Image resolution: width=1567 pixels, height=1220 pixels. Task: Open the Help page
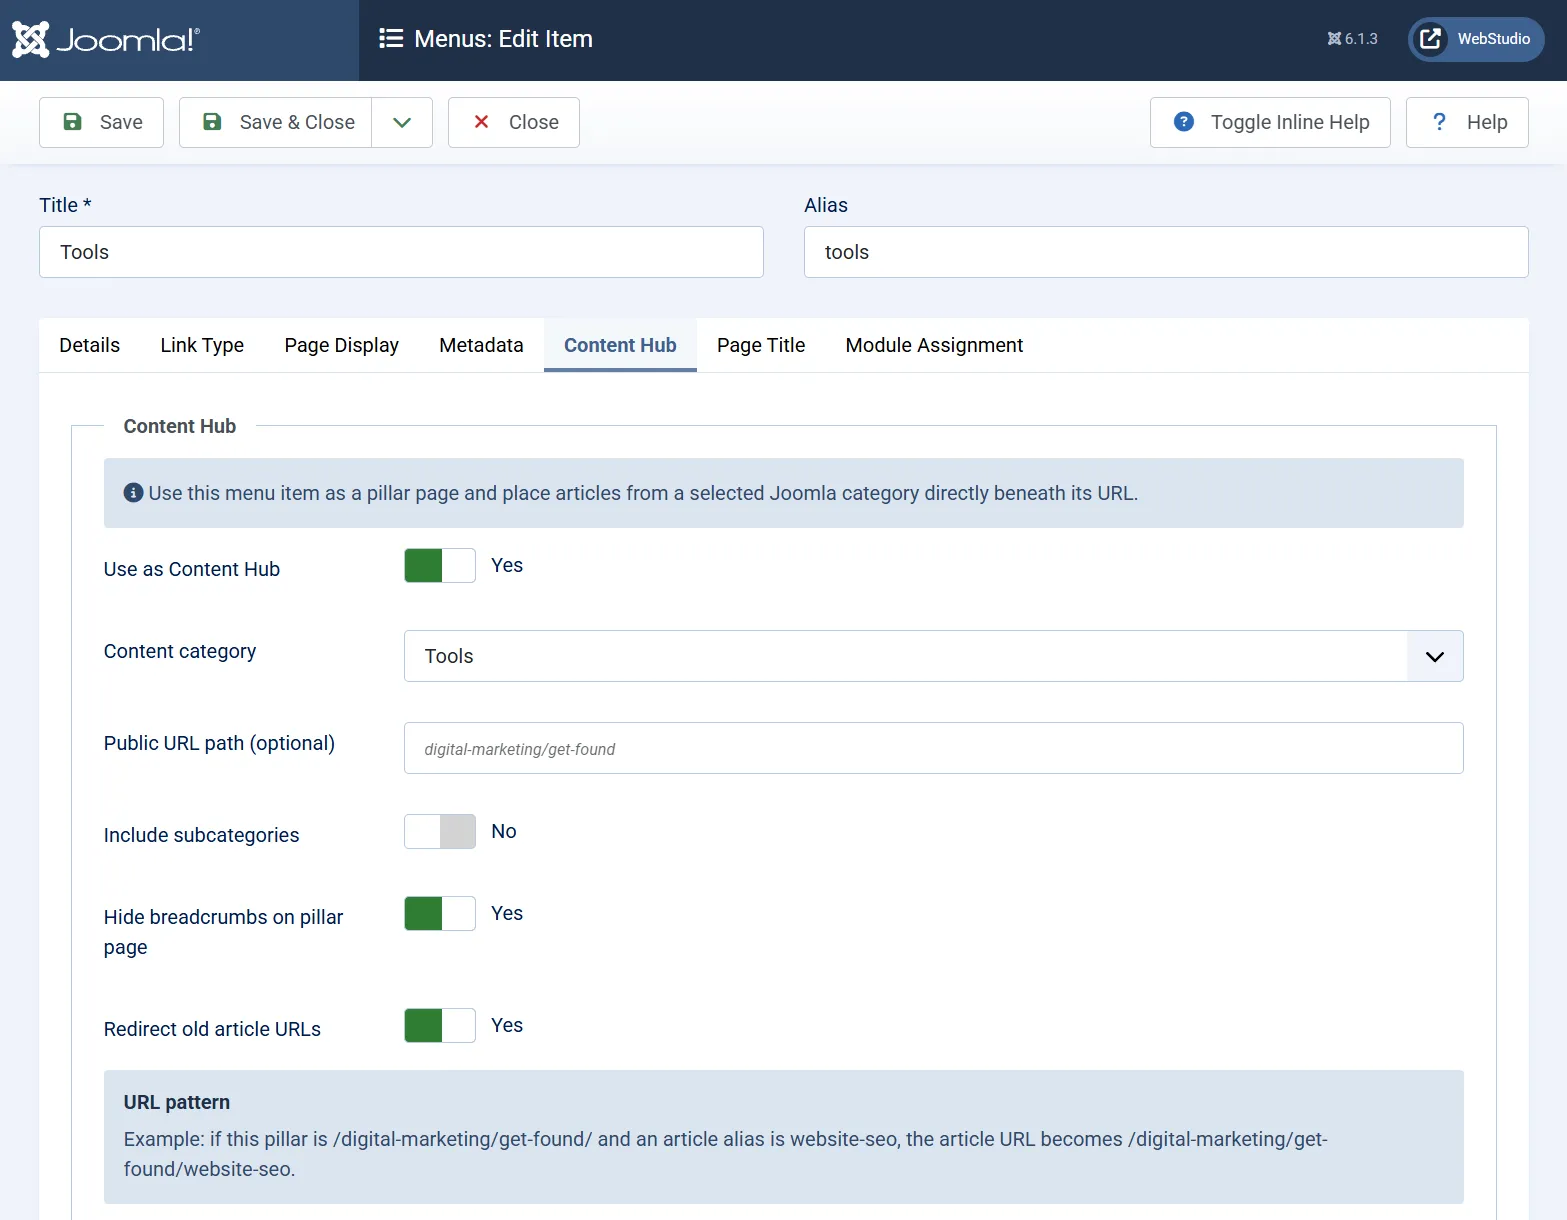(x=1467, y=122)
